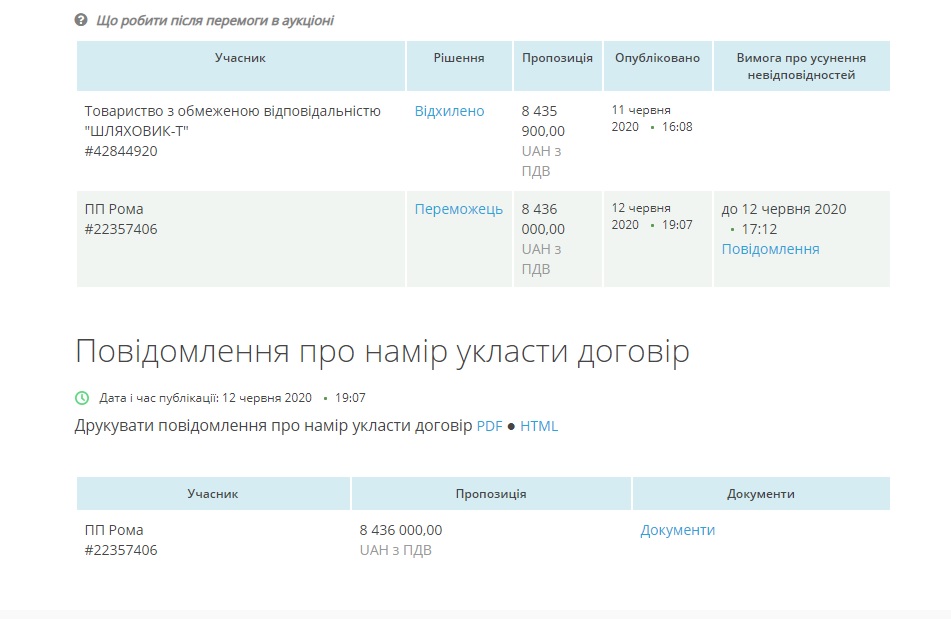Click the question mark help icon
951x619 pixels.
click(82, 20)
